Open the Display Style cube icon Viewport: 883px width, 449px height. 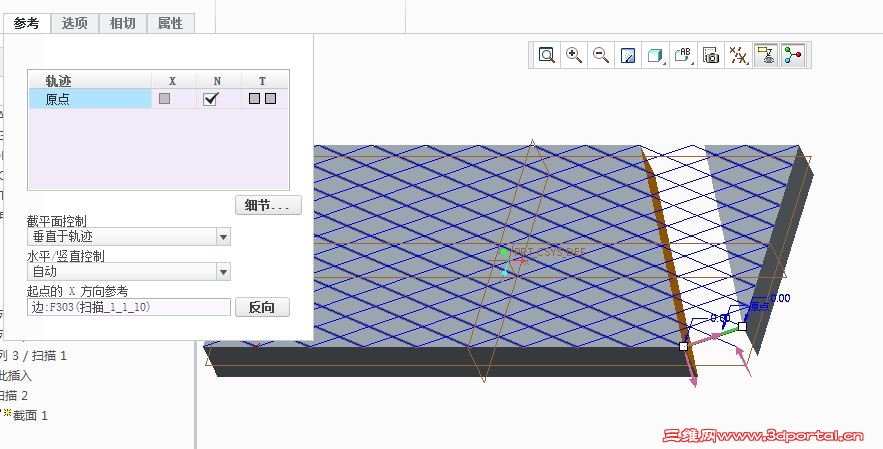655,55
